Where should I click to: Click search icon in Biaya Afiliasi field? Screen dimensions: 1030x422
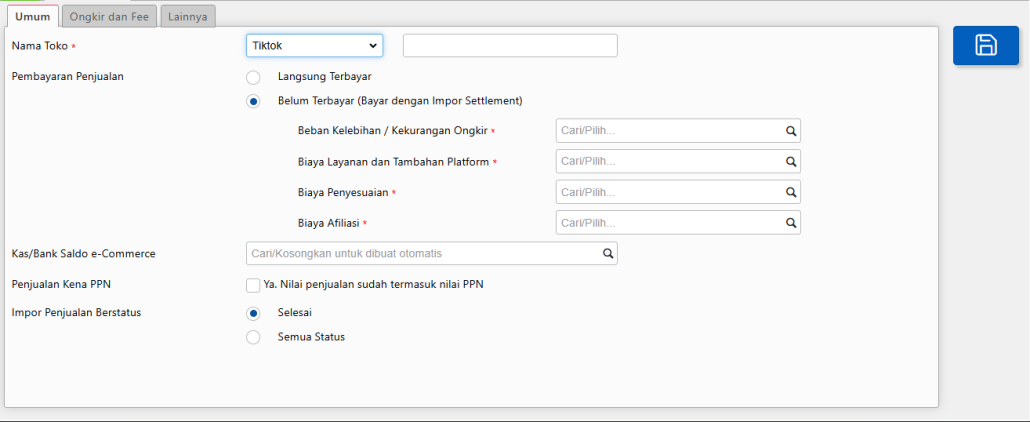click(x=789, y=223)
